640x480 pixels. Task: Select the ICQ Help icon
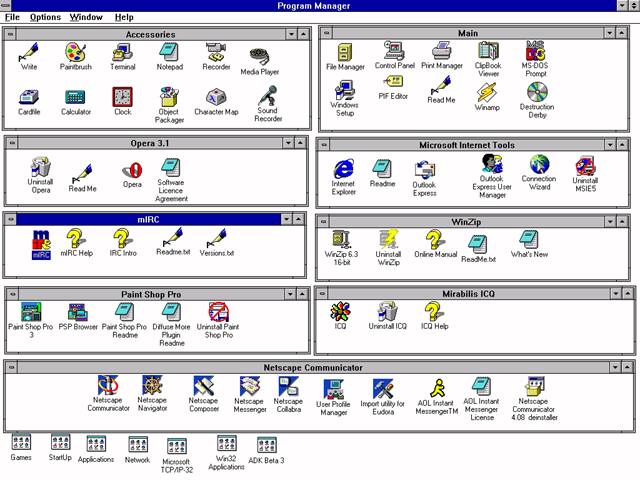click(x=434, y=311)
